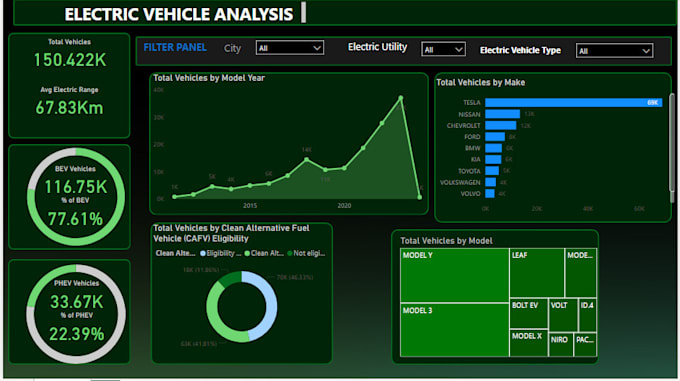Click the 14K data point on the line chart
The image size is (680, 381).
[307, 160]
